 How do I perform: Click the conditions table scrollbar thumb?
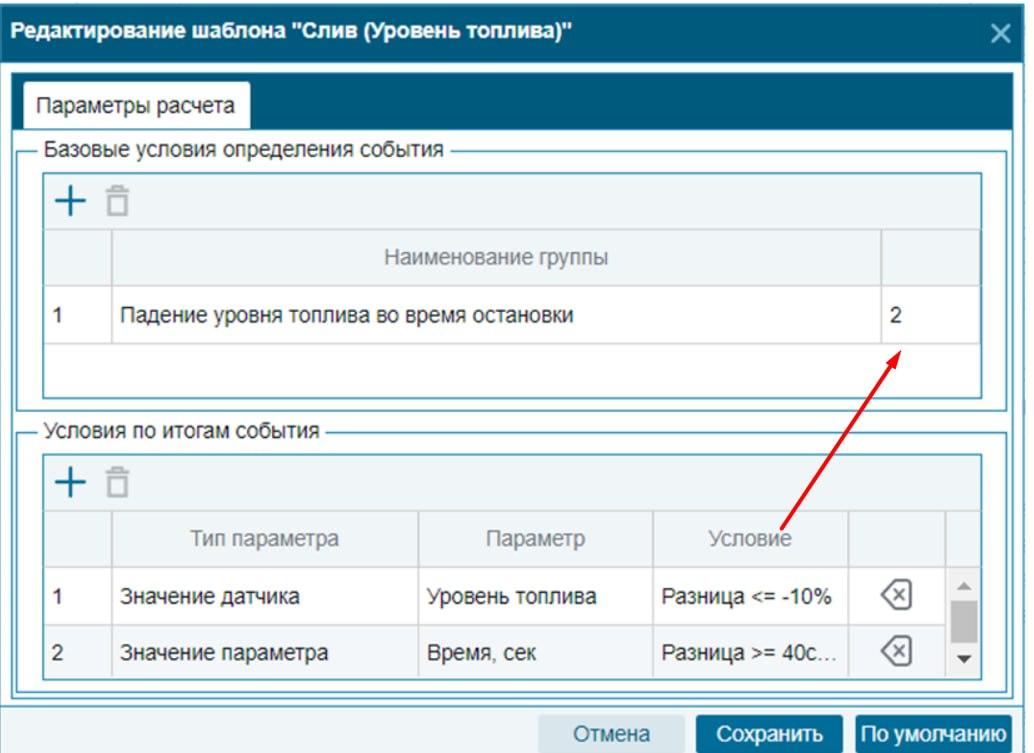[963, 621]
